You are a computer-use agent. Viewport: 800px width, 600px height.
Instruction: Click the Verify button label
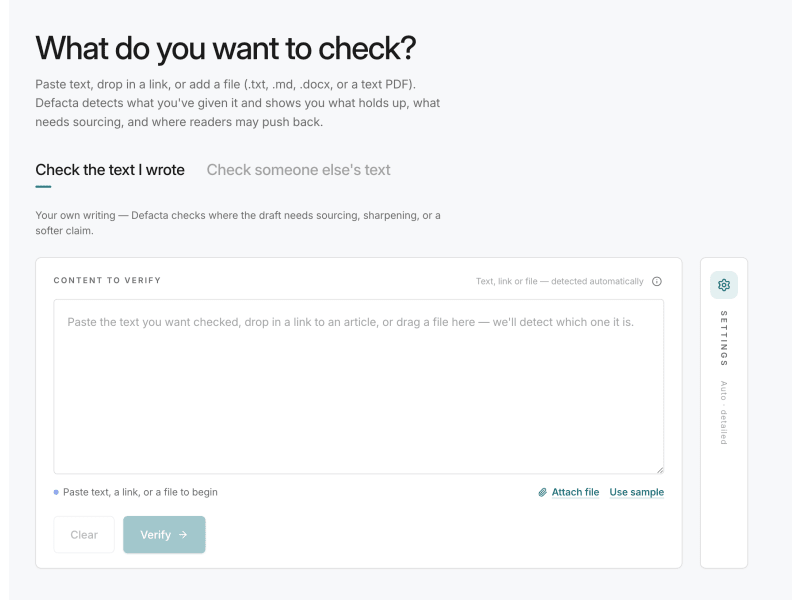point(156,535)
